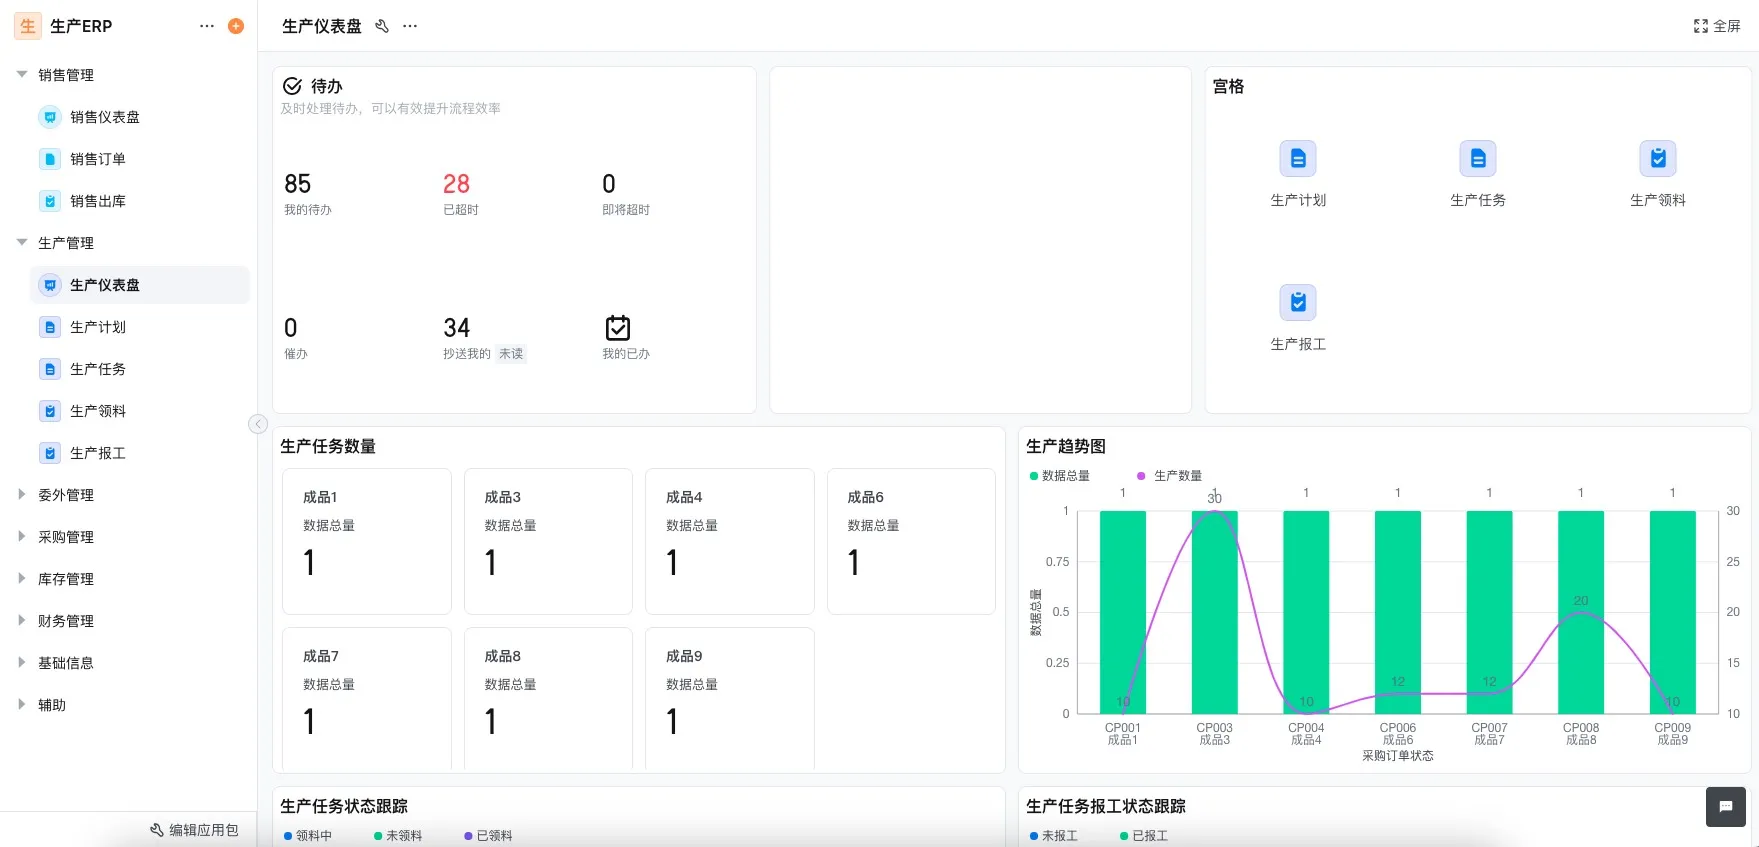Click the 生产计划 sidebar icon
This screenshot has width=1759, height=847.
pyautogui.click(x=50, y=327)
